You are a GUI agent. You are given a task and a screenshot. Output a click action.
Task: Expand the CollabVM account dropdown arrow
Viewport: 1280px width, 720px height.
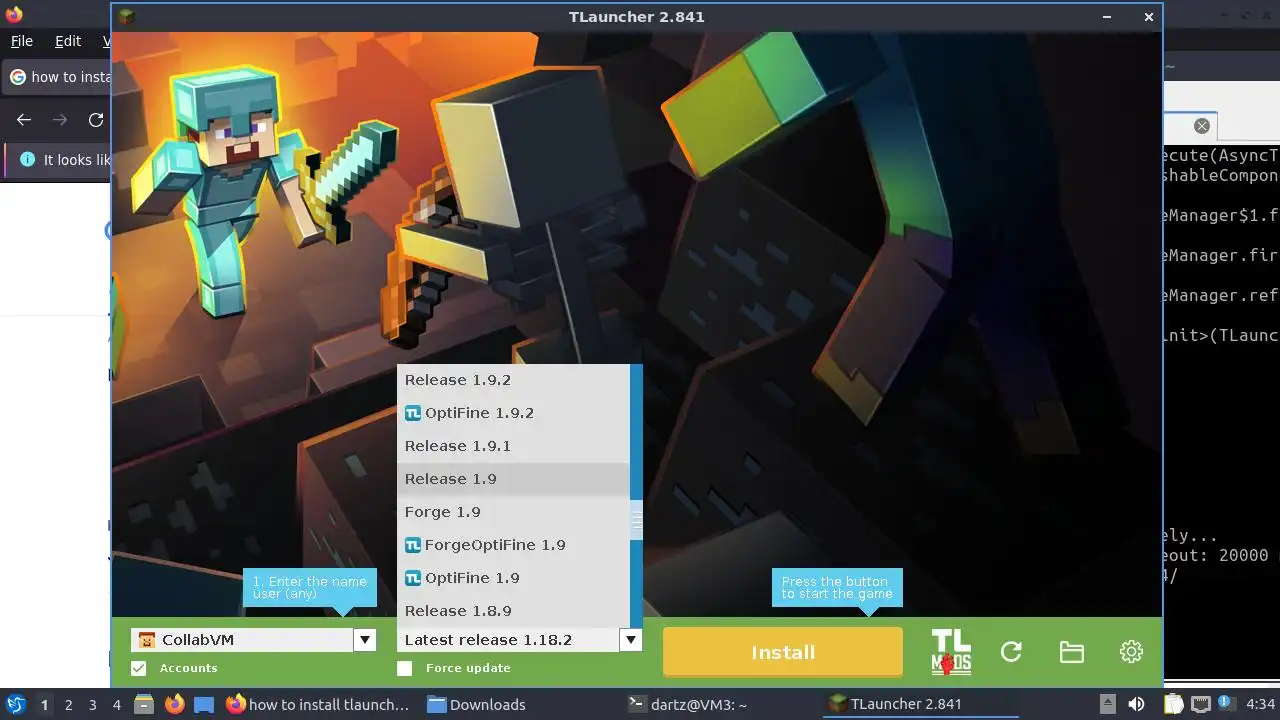[365, 640]
